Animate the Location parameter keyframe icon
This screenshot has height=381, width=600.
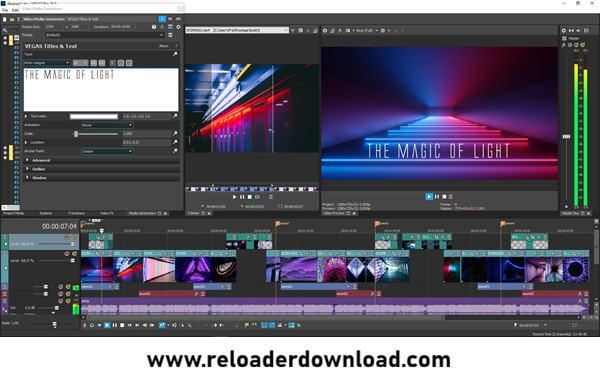coord(175,142)
